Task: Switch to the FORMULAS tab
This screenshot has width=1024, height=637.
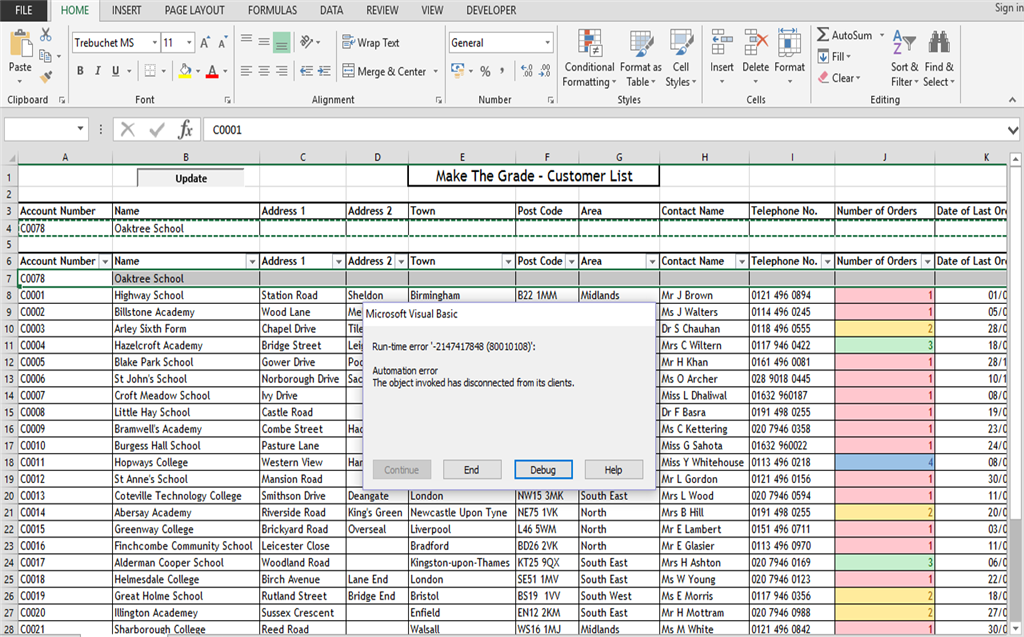Action: tap(272, 10)
